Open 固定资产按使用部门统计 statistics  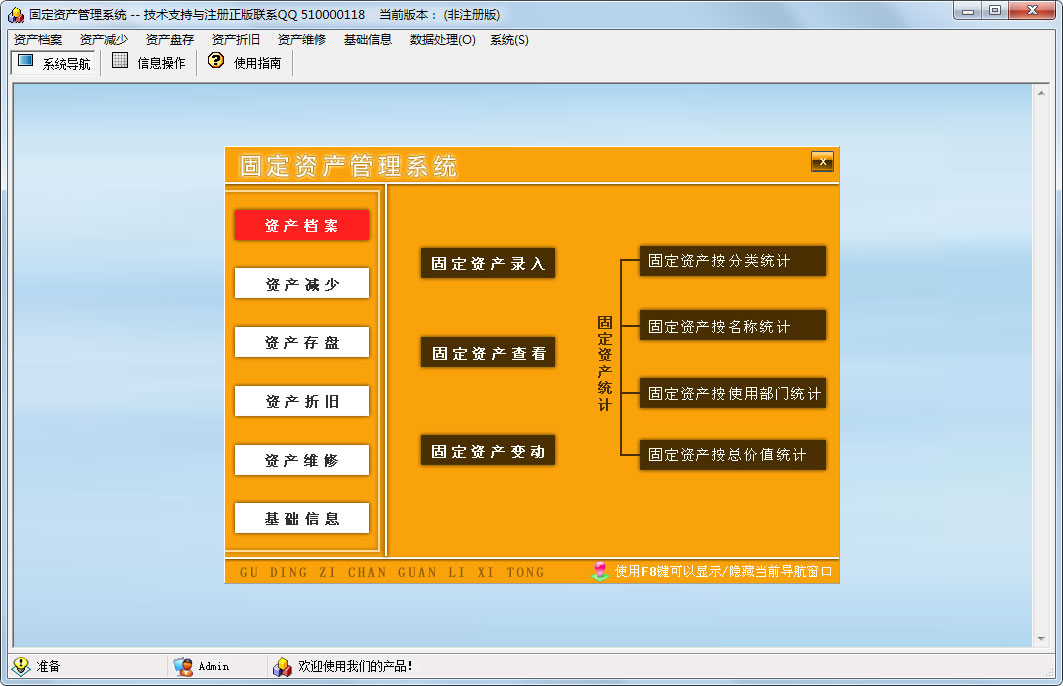click(732, 393)
